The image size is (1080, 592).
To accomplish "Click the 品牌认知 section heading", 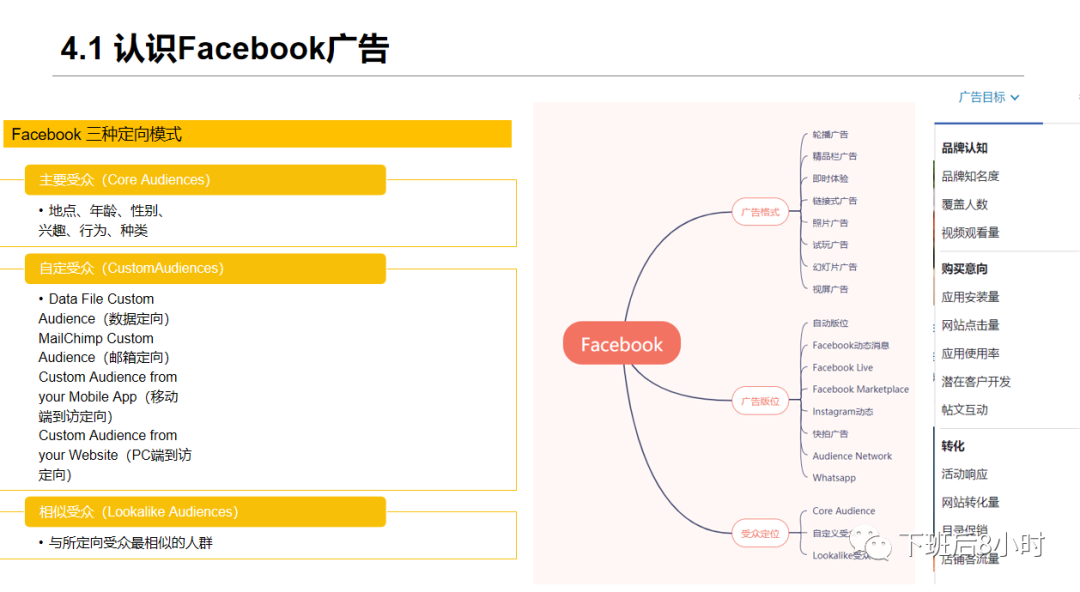I will [x=964, y=148].
